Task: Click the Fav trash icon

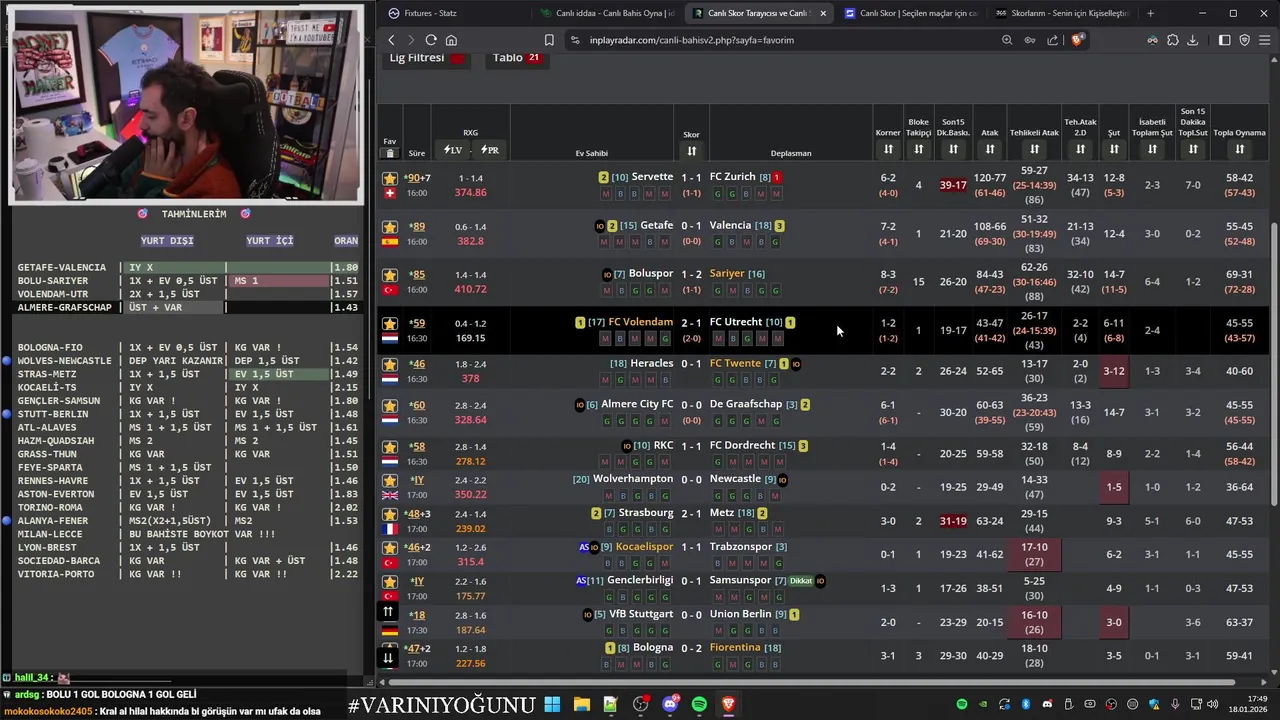Action: coord(390,153)
